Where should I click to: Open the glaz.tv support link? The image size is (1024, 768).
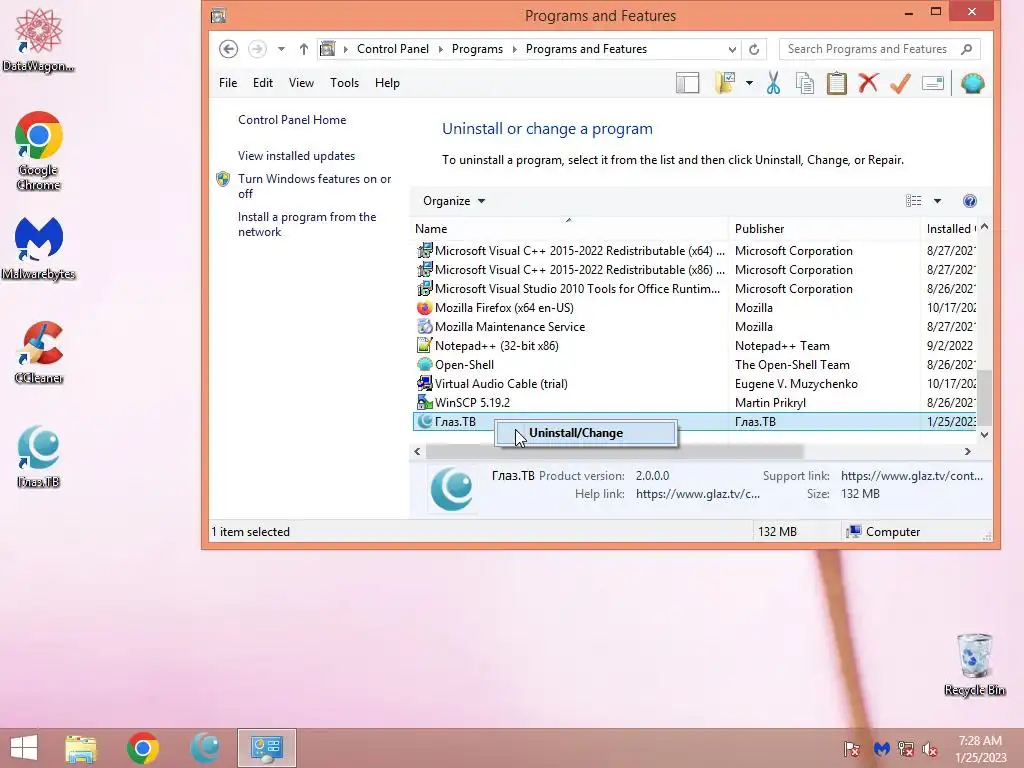[912, 476]
